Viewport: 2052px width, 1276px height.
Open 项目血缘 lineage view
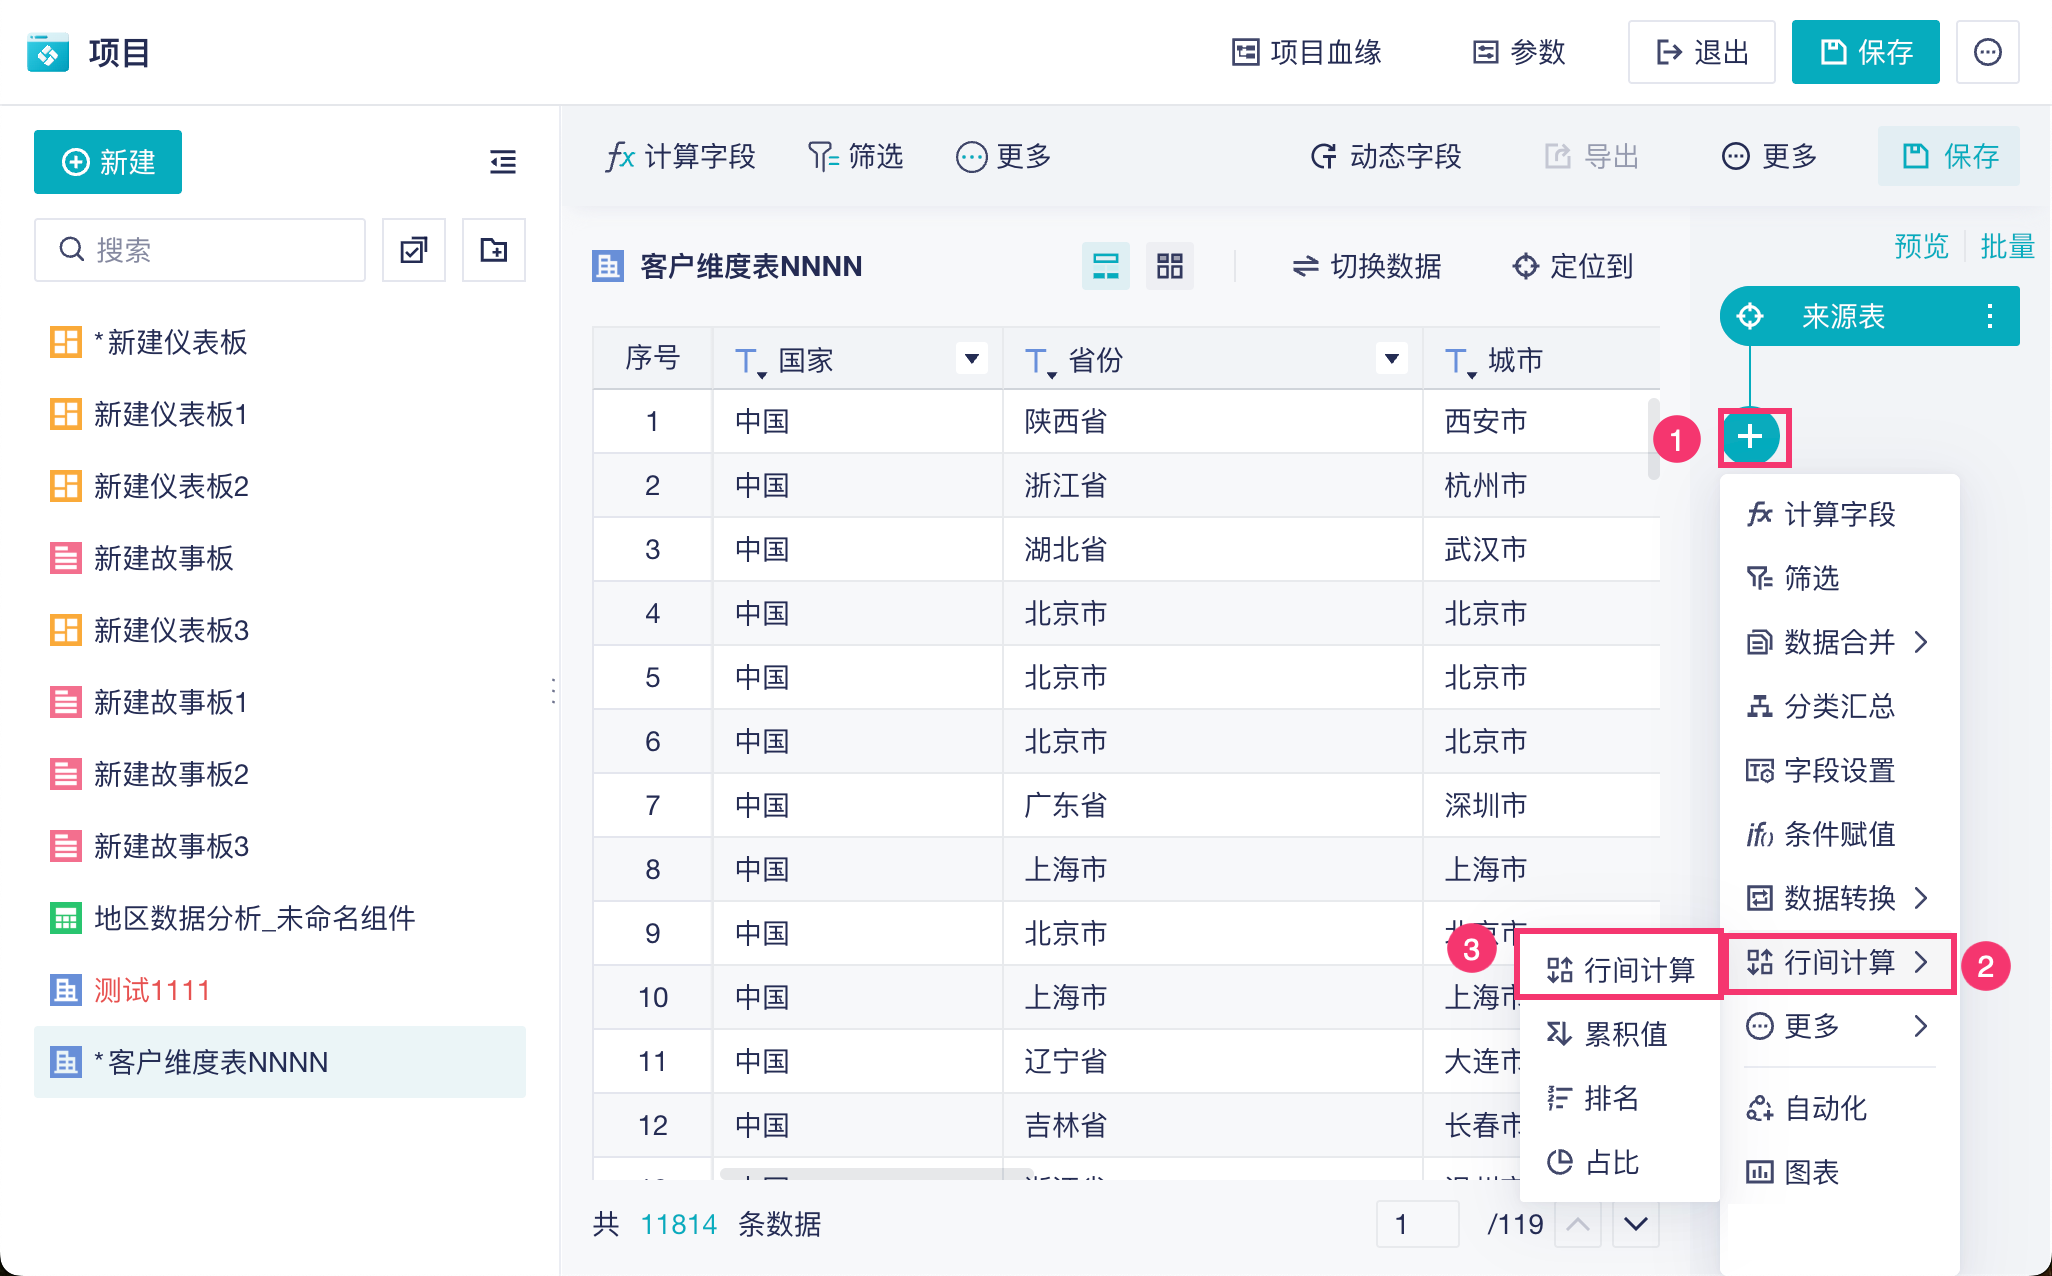1306,52
